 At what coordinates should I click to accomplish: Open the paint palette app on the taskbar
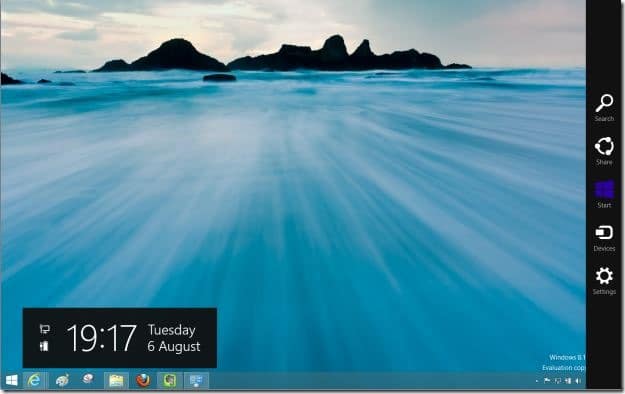62,380
